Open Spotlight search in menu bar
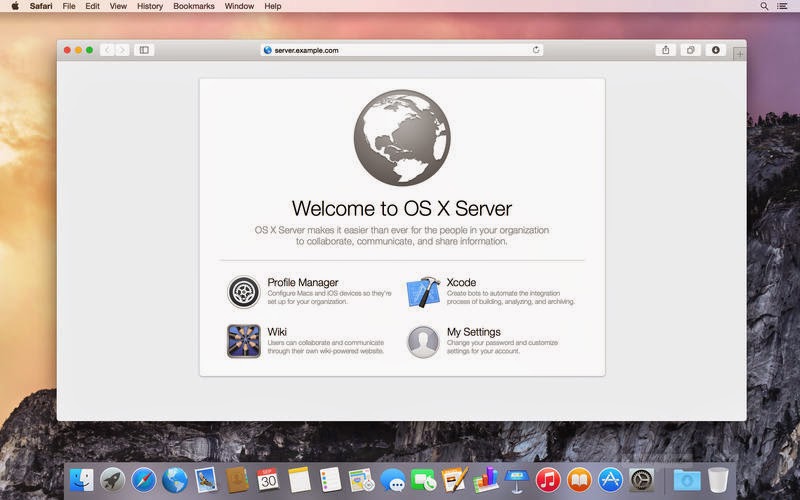The image size is (800, 500). click(764, 6)
